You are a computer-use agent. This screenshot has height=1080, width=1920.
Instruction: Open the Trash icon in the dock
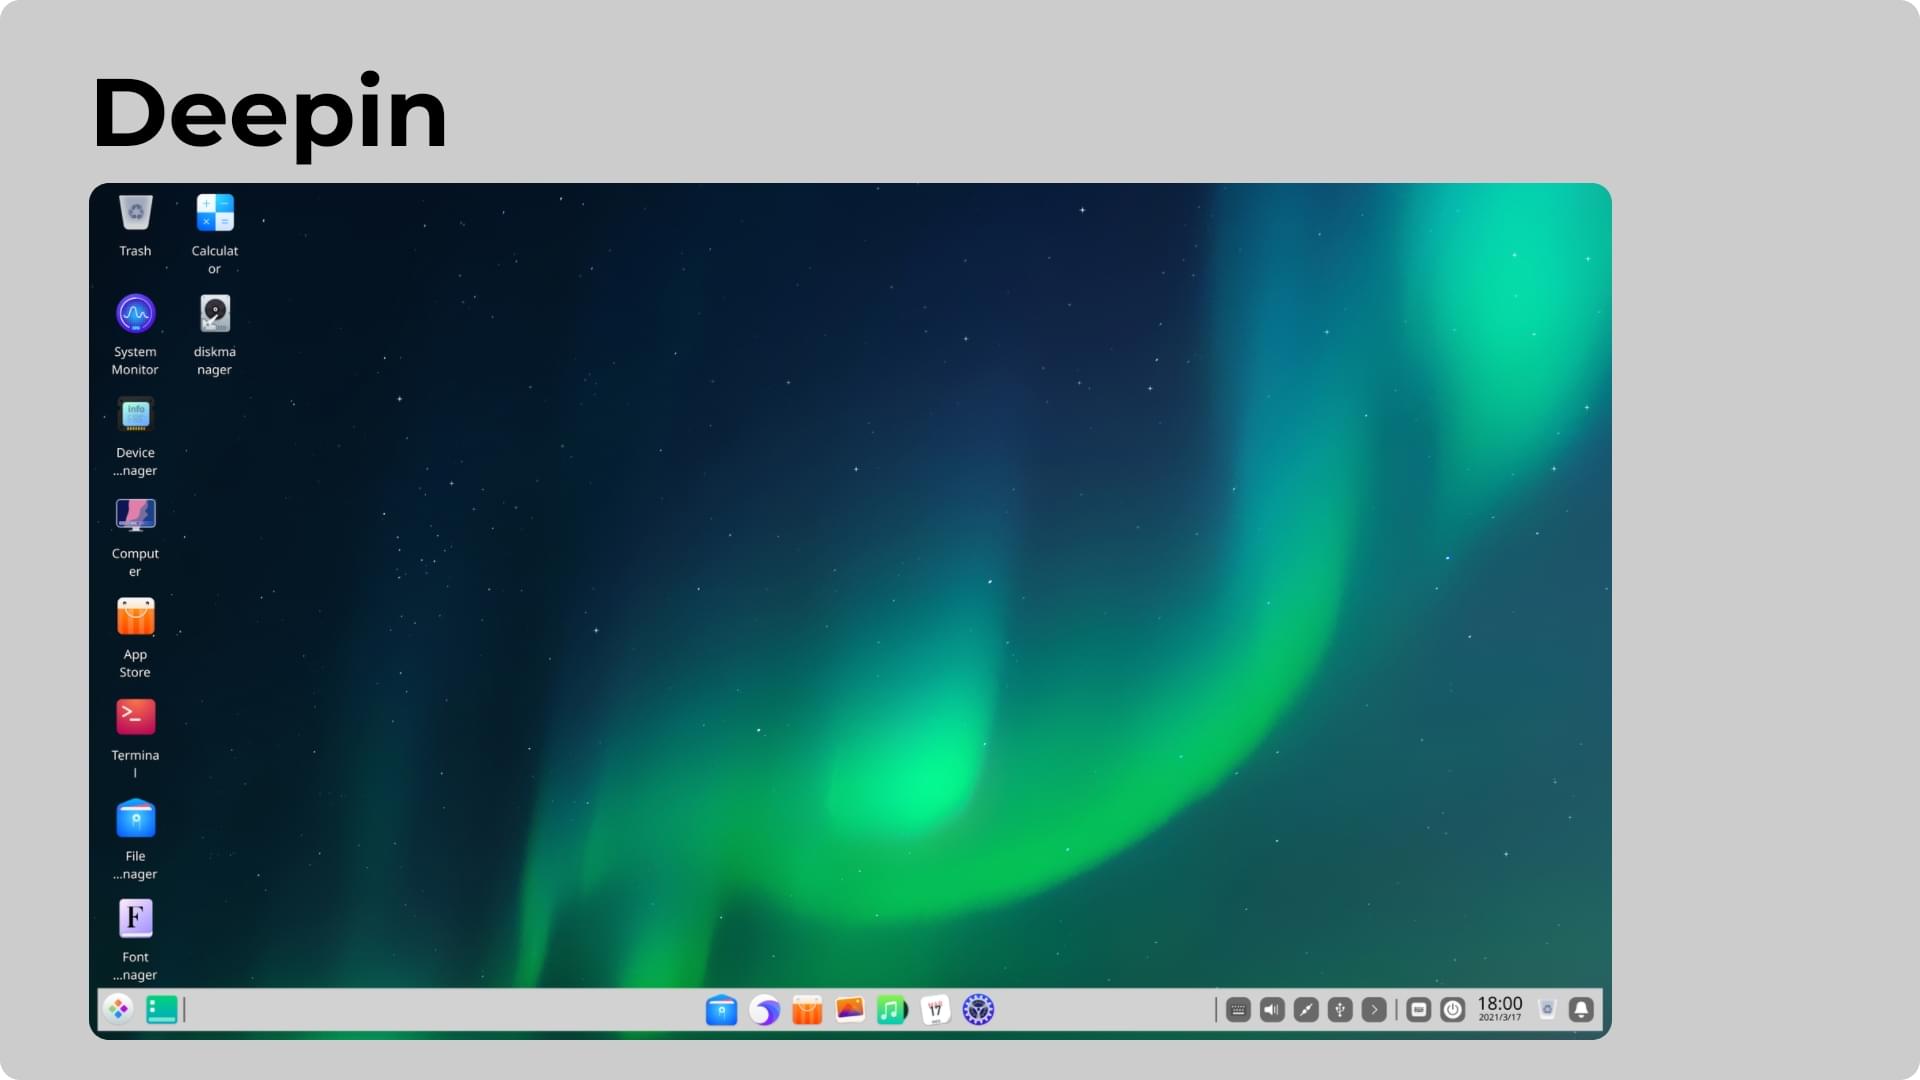click(x=1547, y=1009)
